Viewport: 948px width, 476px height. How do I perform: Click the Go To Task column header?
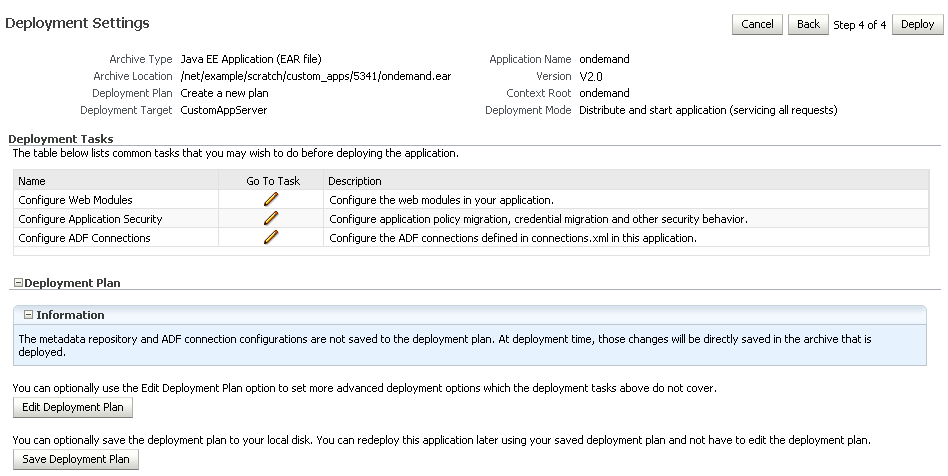(273, 181)
